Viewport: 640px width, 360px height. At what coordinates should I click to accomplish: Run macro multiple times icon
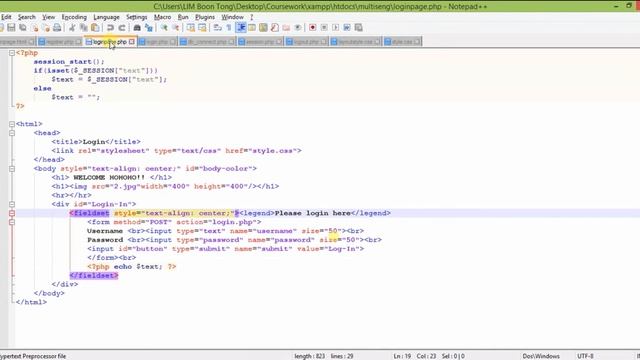pyautogui.click(x=347, y=28)
